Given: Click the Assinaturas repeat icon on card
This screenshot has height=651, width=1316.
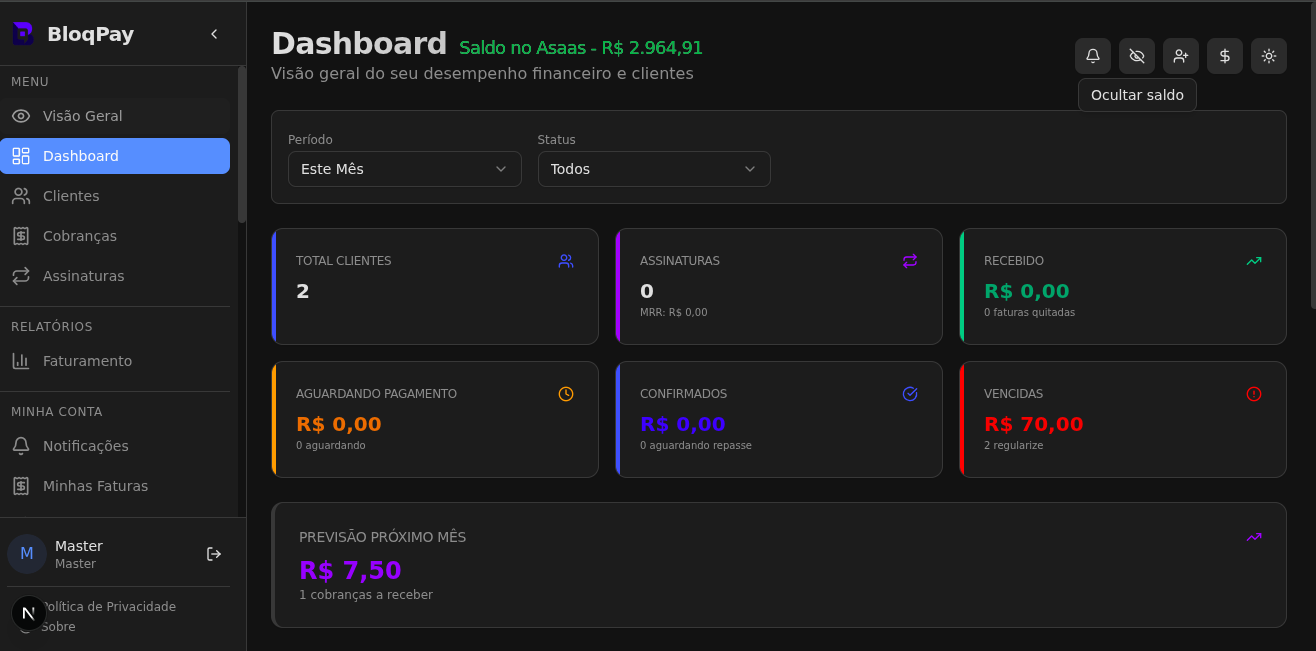Looking at the screenshot, I should (x=910, y=261).
